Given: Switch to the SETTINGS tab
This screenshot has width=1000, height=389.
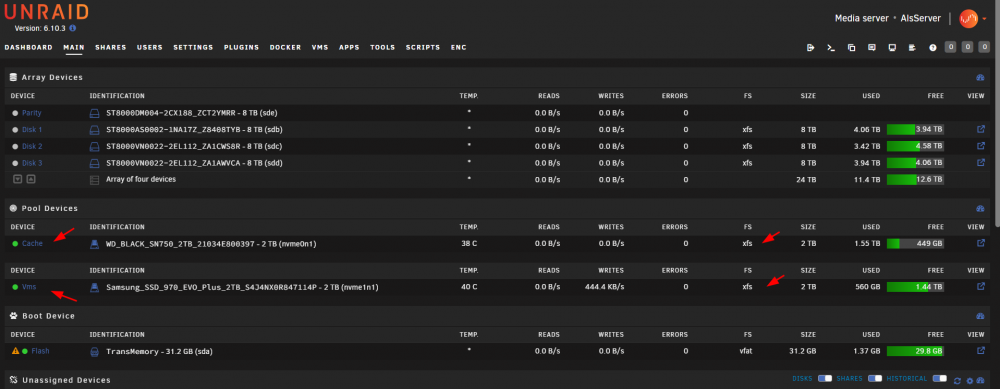Looking at the screenshot, I should pyautogui.click(x=193, y=47).
